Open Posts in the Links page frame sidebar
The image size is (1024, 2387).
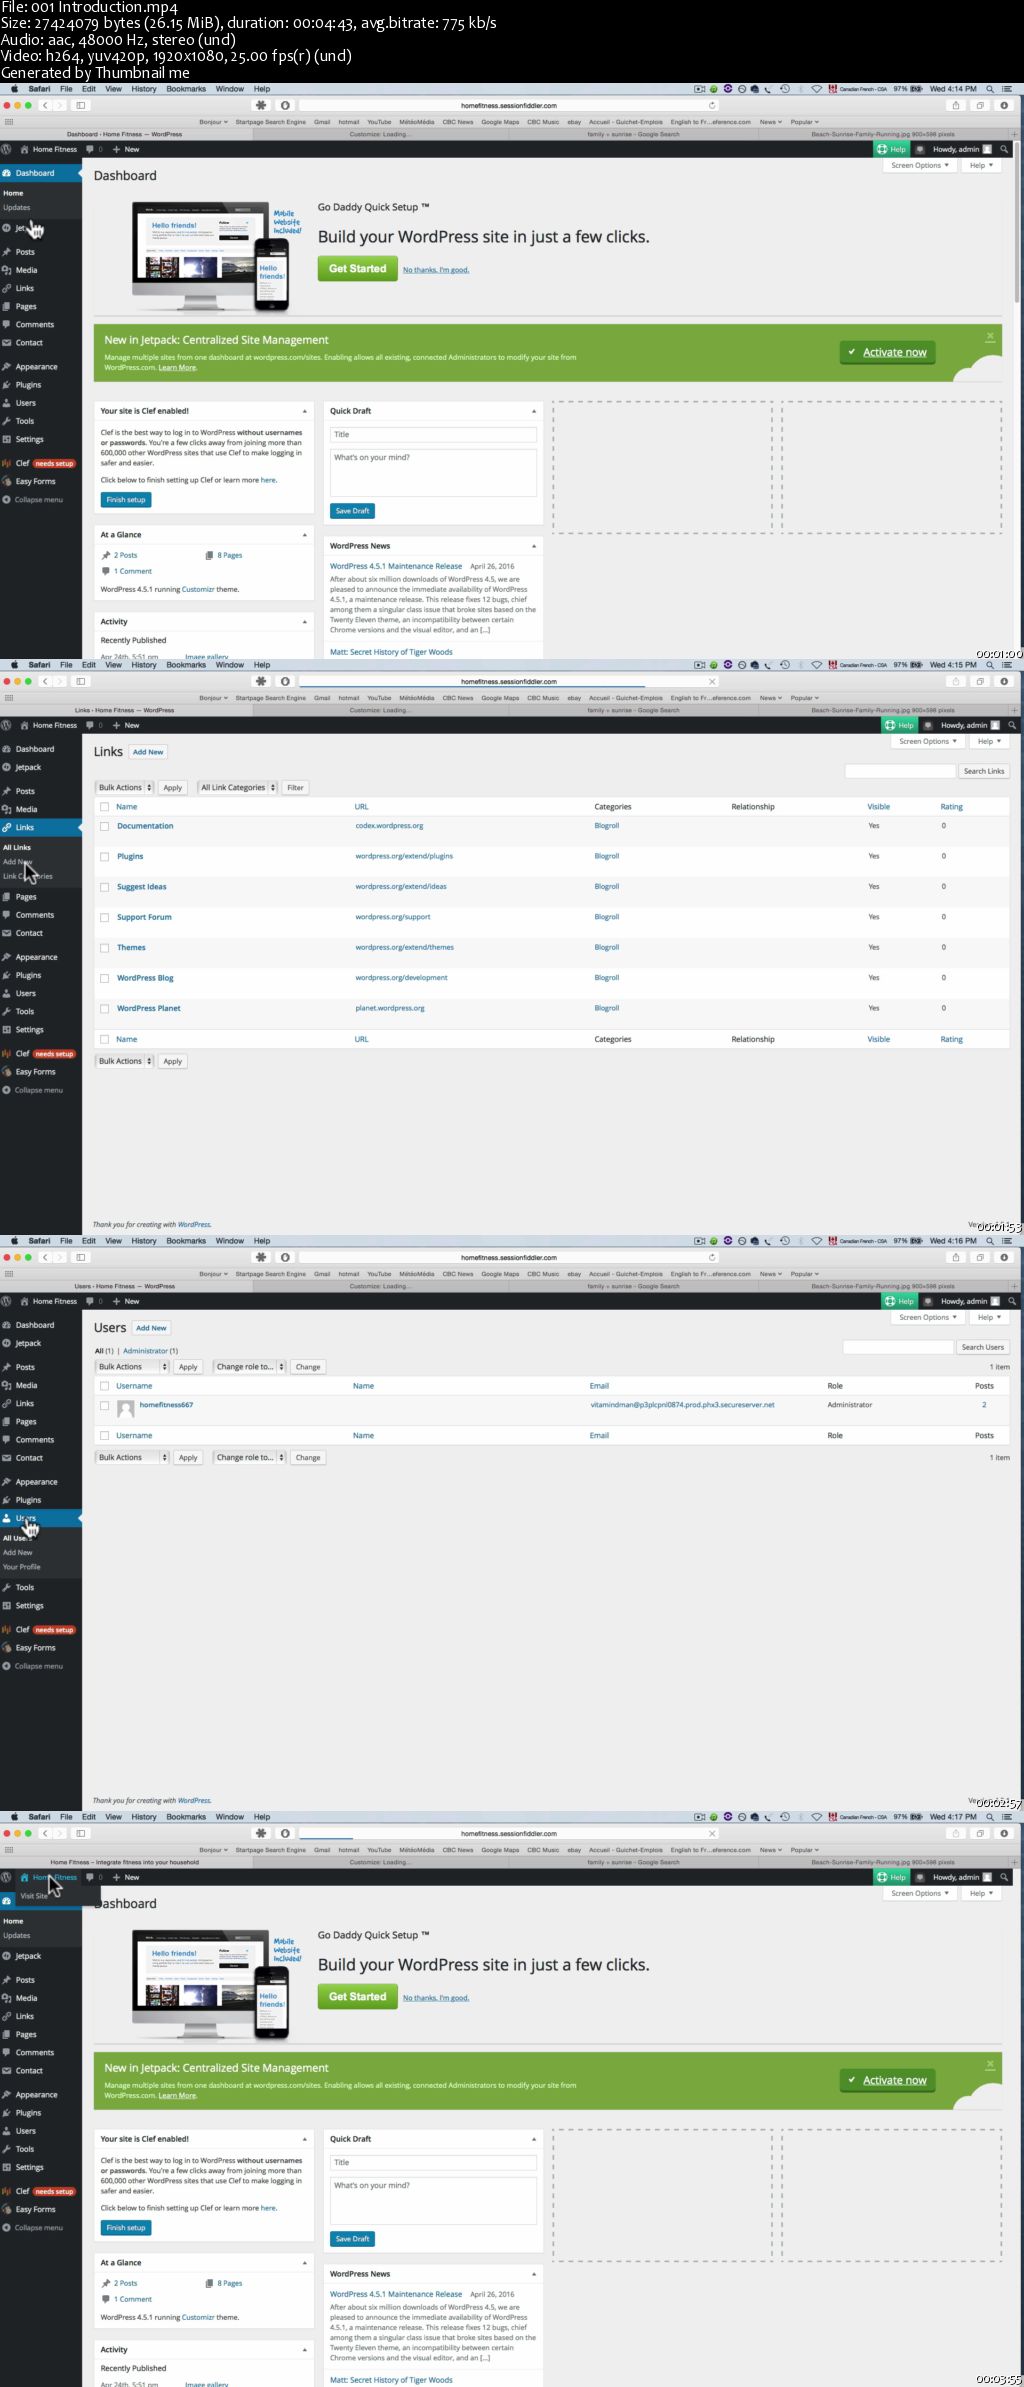pyautogui.click(x=25, y=791)
